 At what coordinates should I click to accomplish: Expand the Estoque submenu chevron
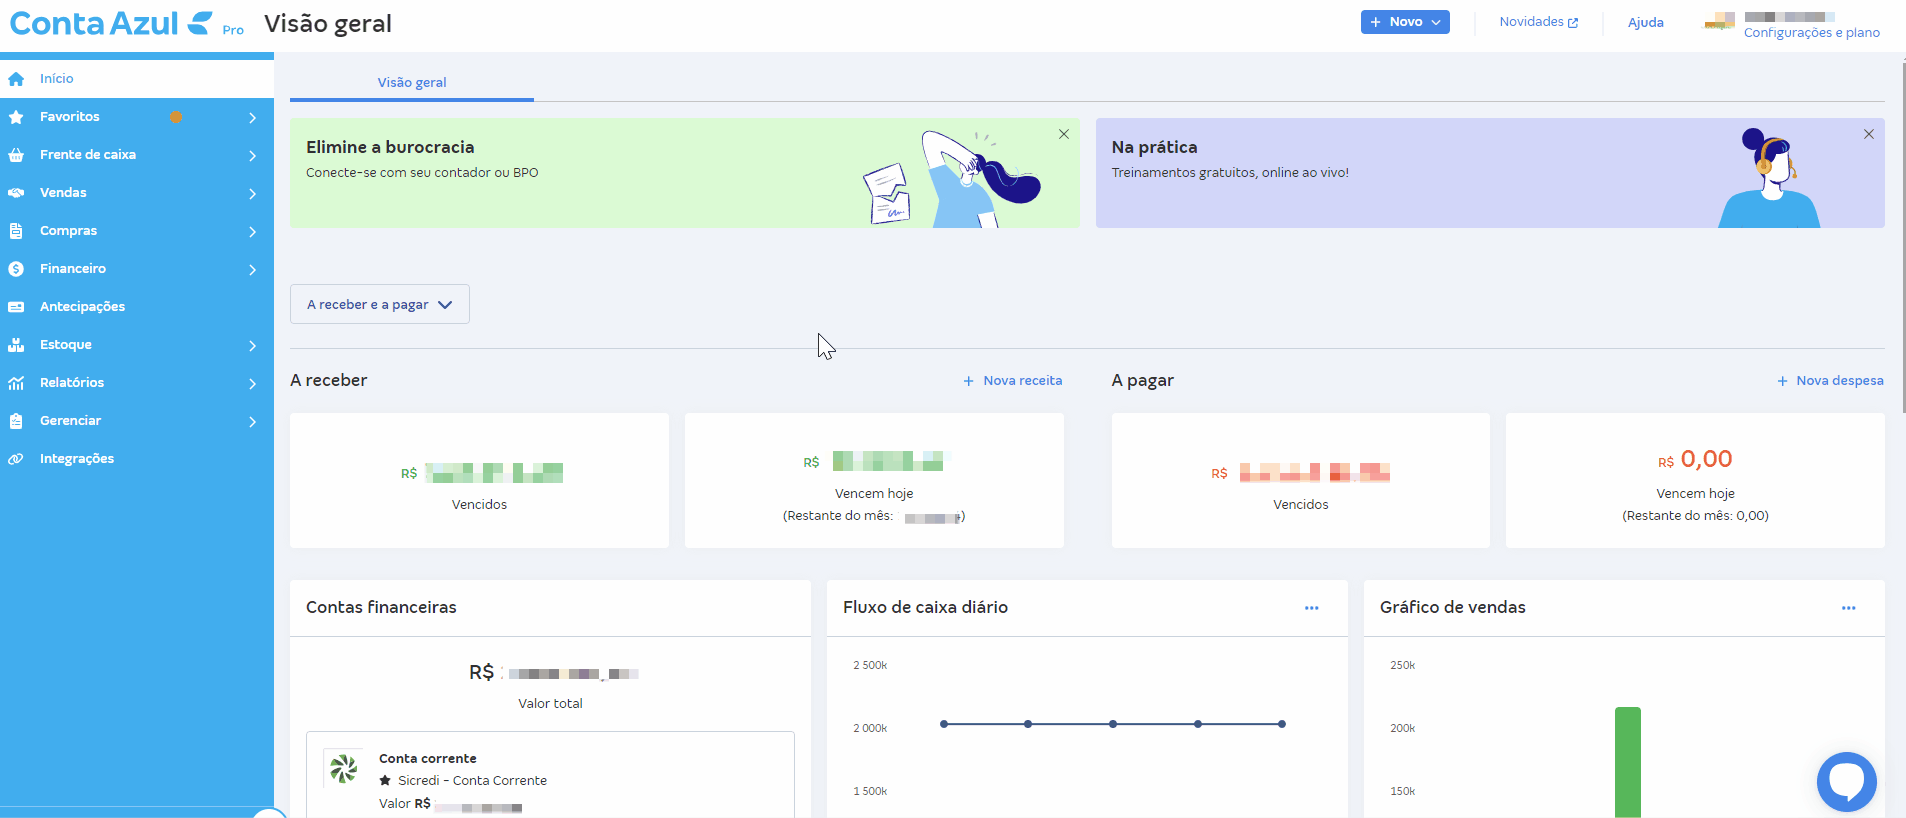(x=252, y=346)
